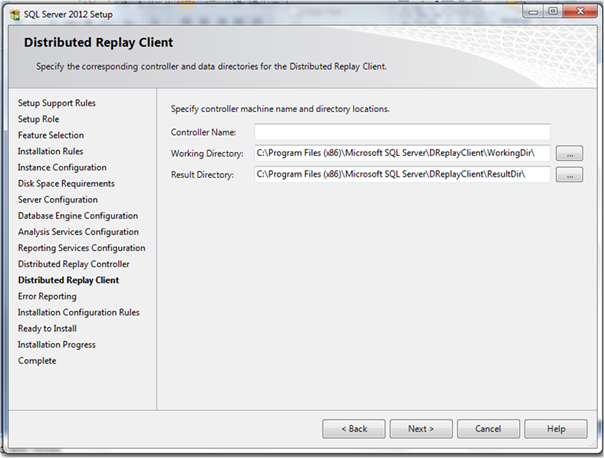Select the Analysis Services Configuration step
Screen dimensions: 604x458
78,232
